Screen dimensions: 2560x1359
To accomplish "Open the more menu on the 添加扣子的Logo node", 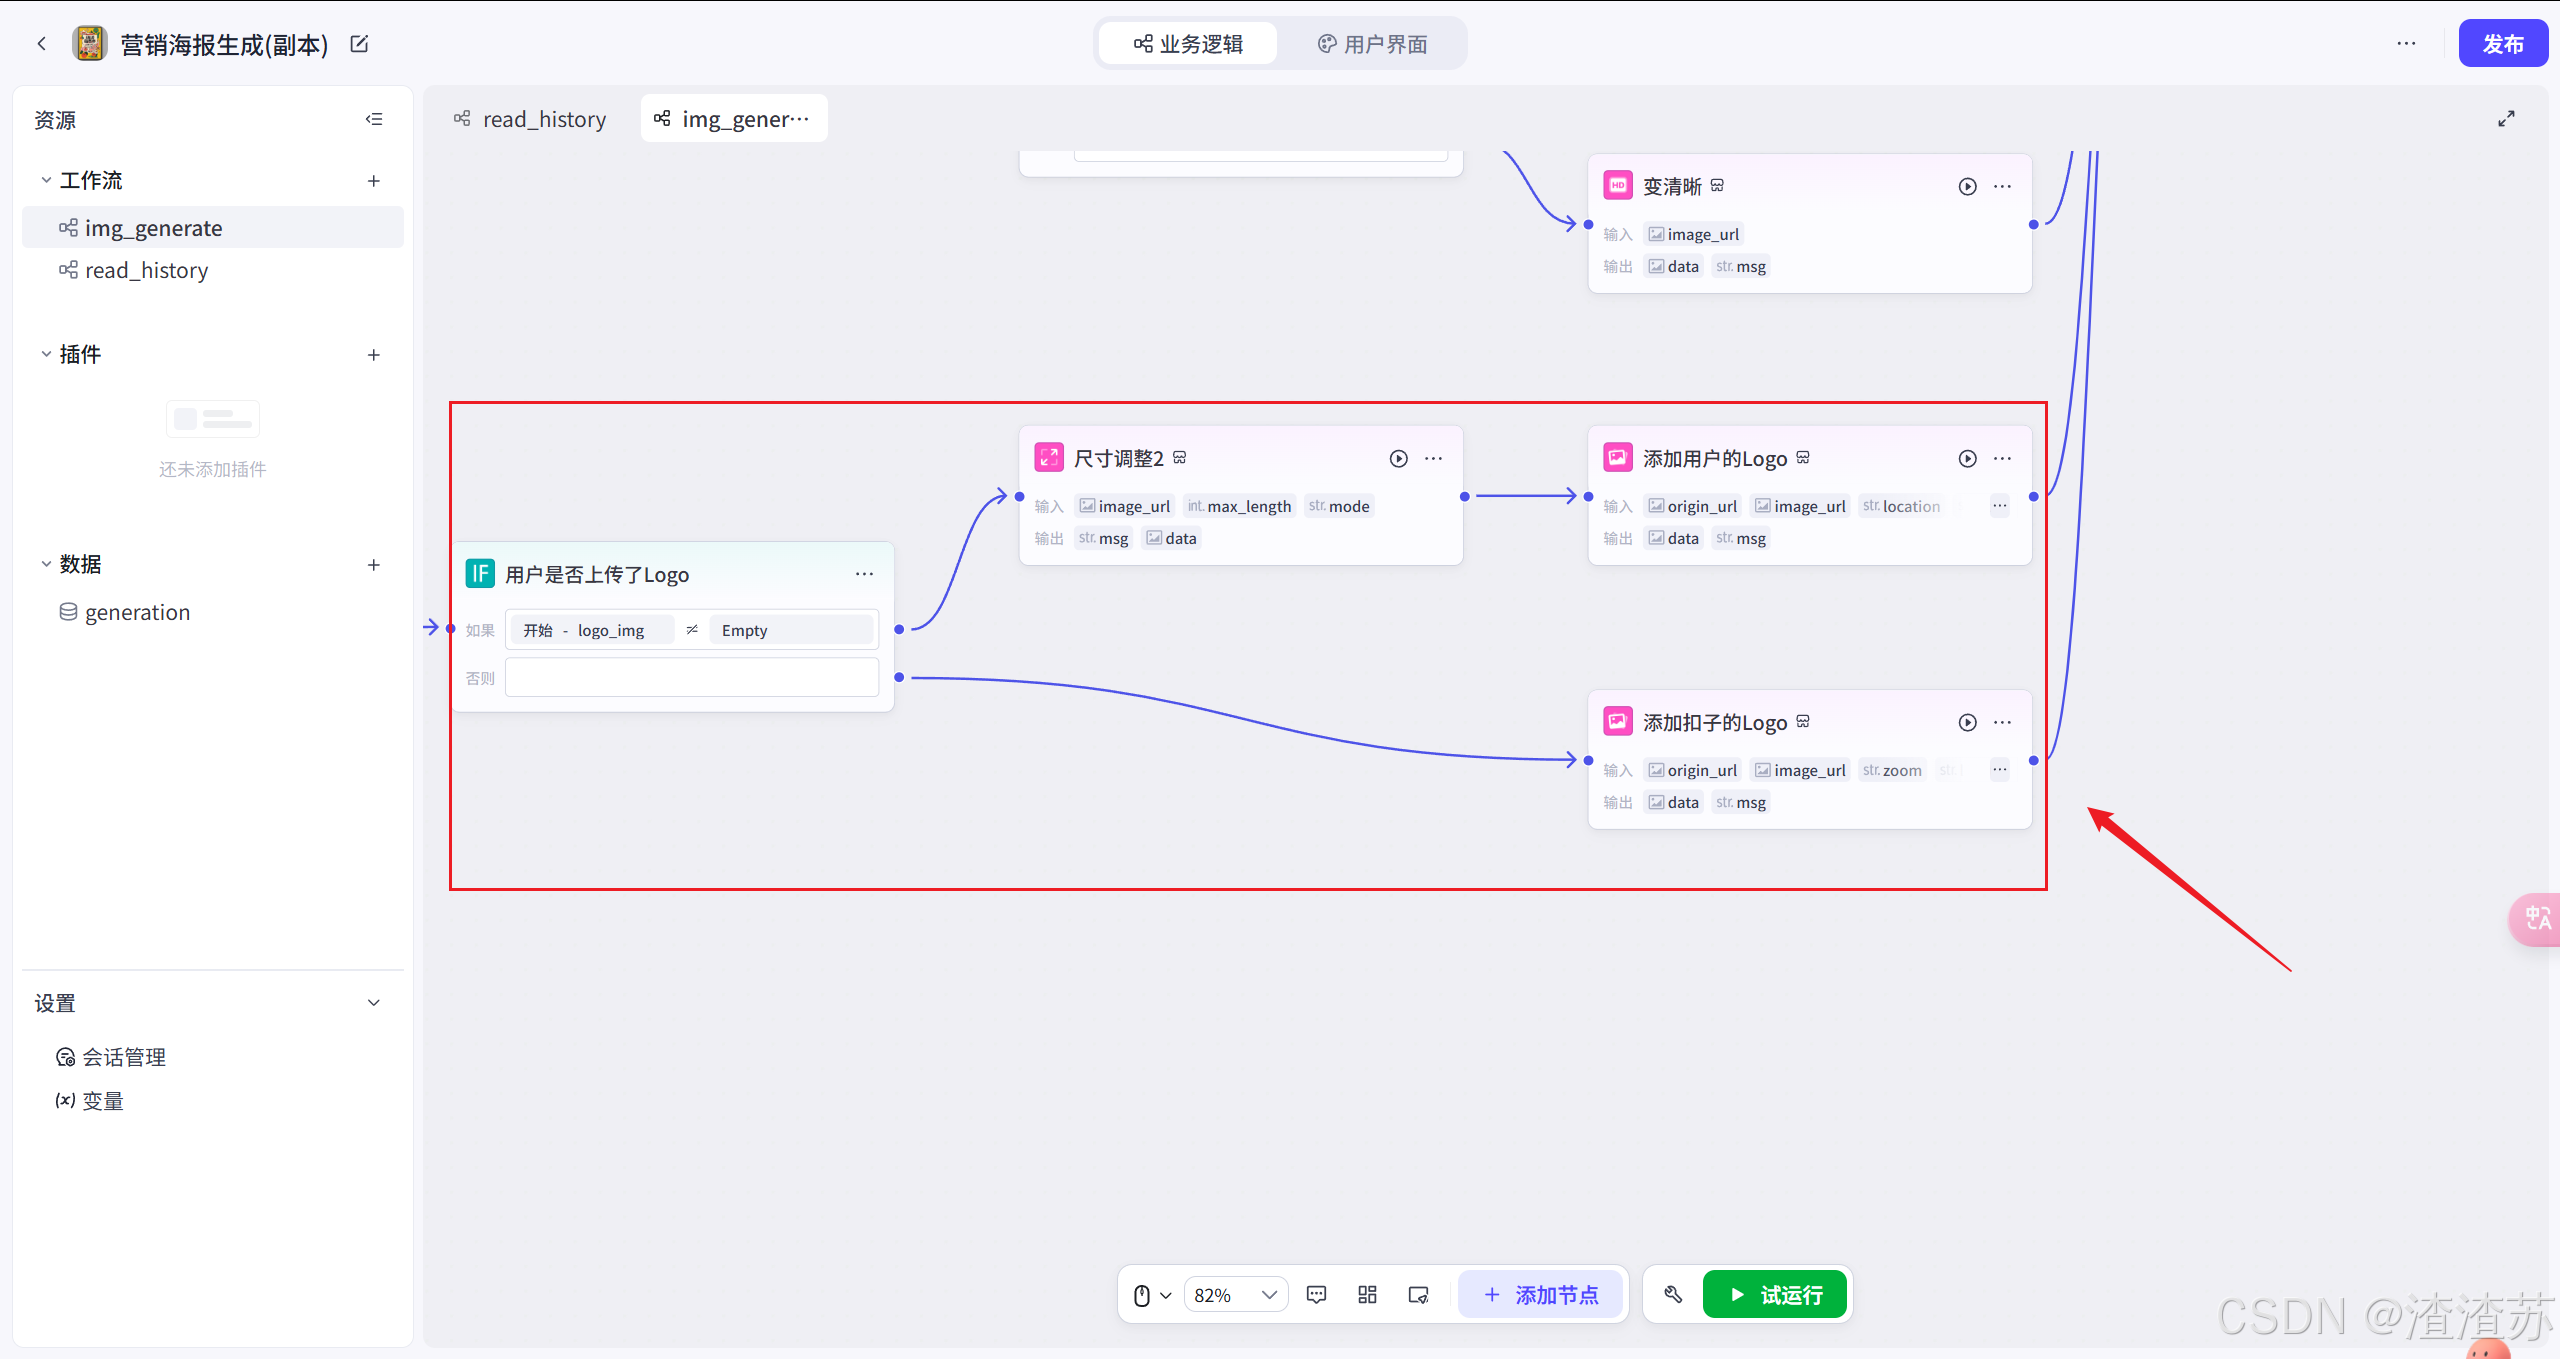I will [2002, 723].
